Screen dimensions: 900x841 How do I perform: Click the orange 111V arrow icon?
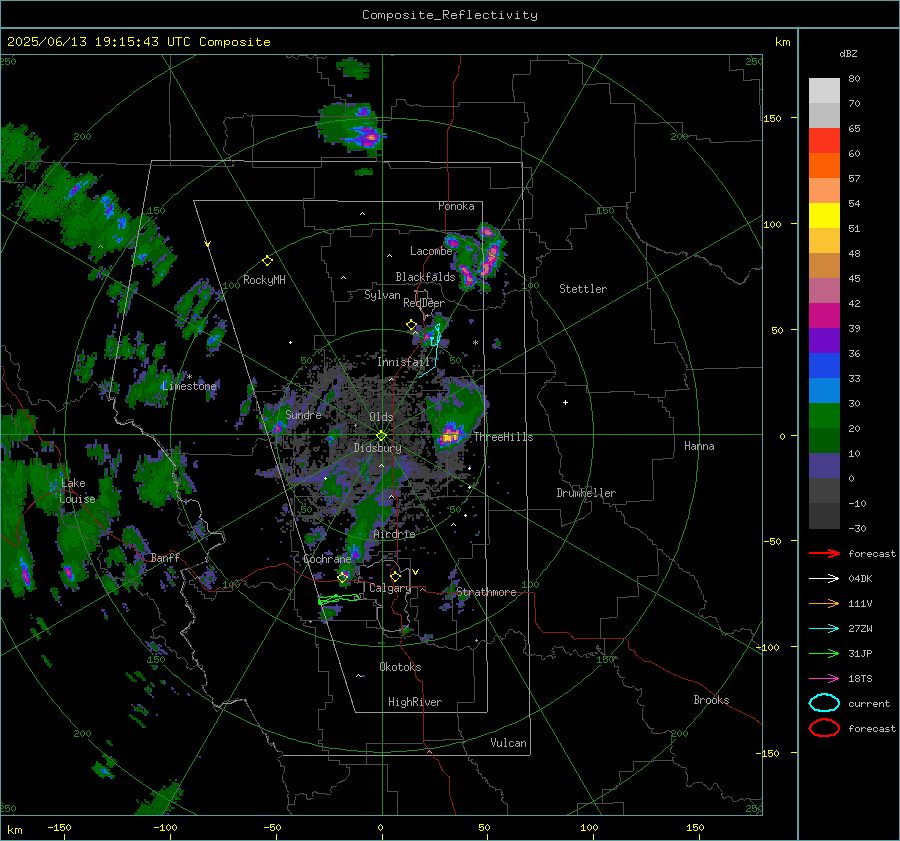(x=824, y=603)
